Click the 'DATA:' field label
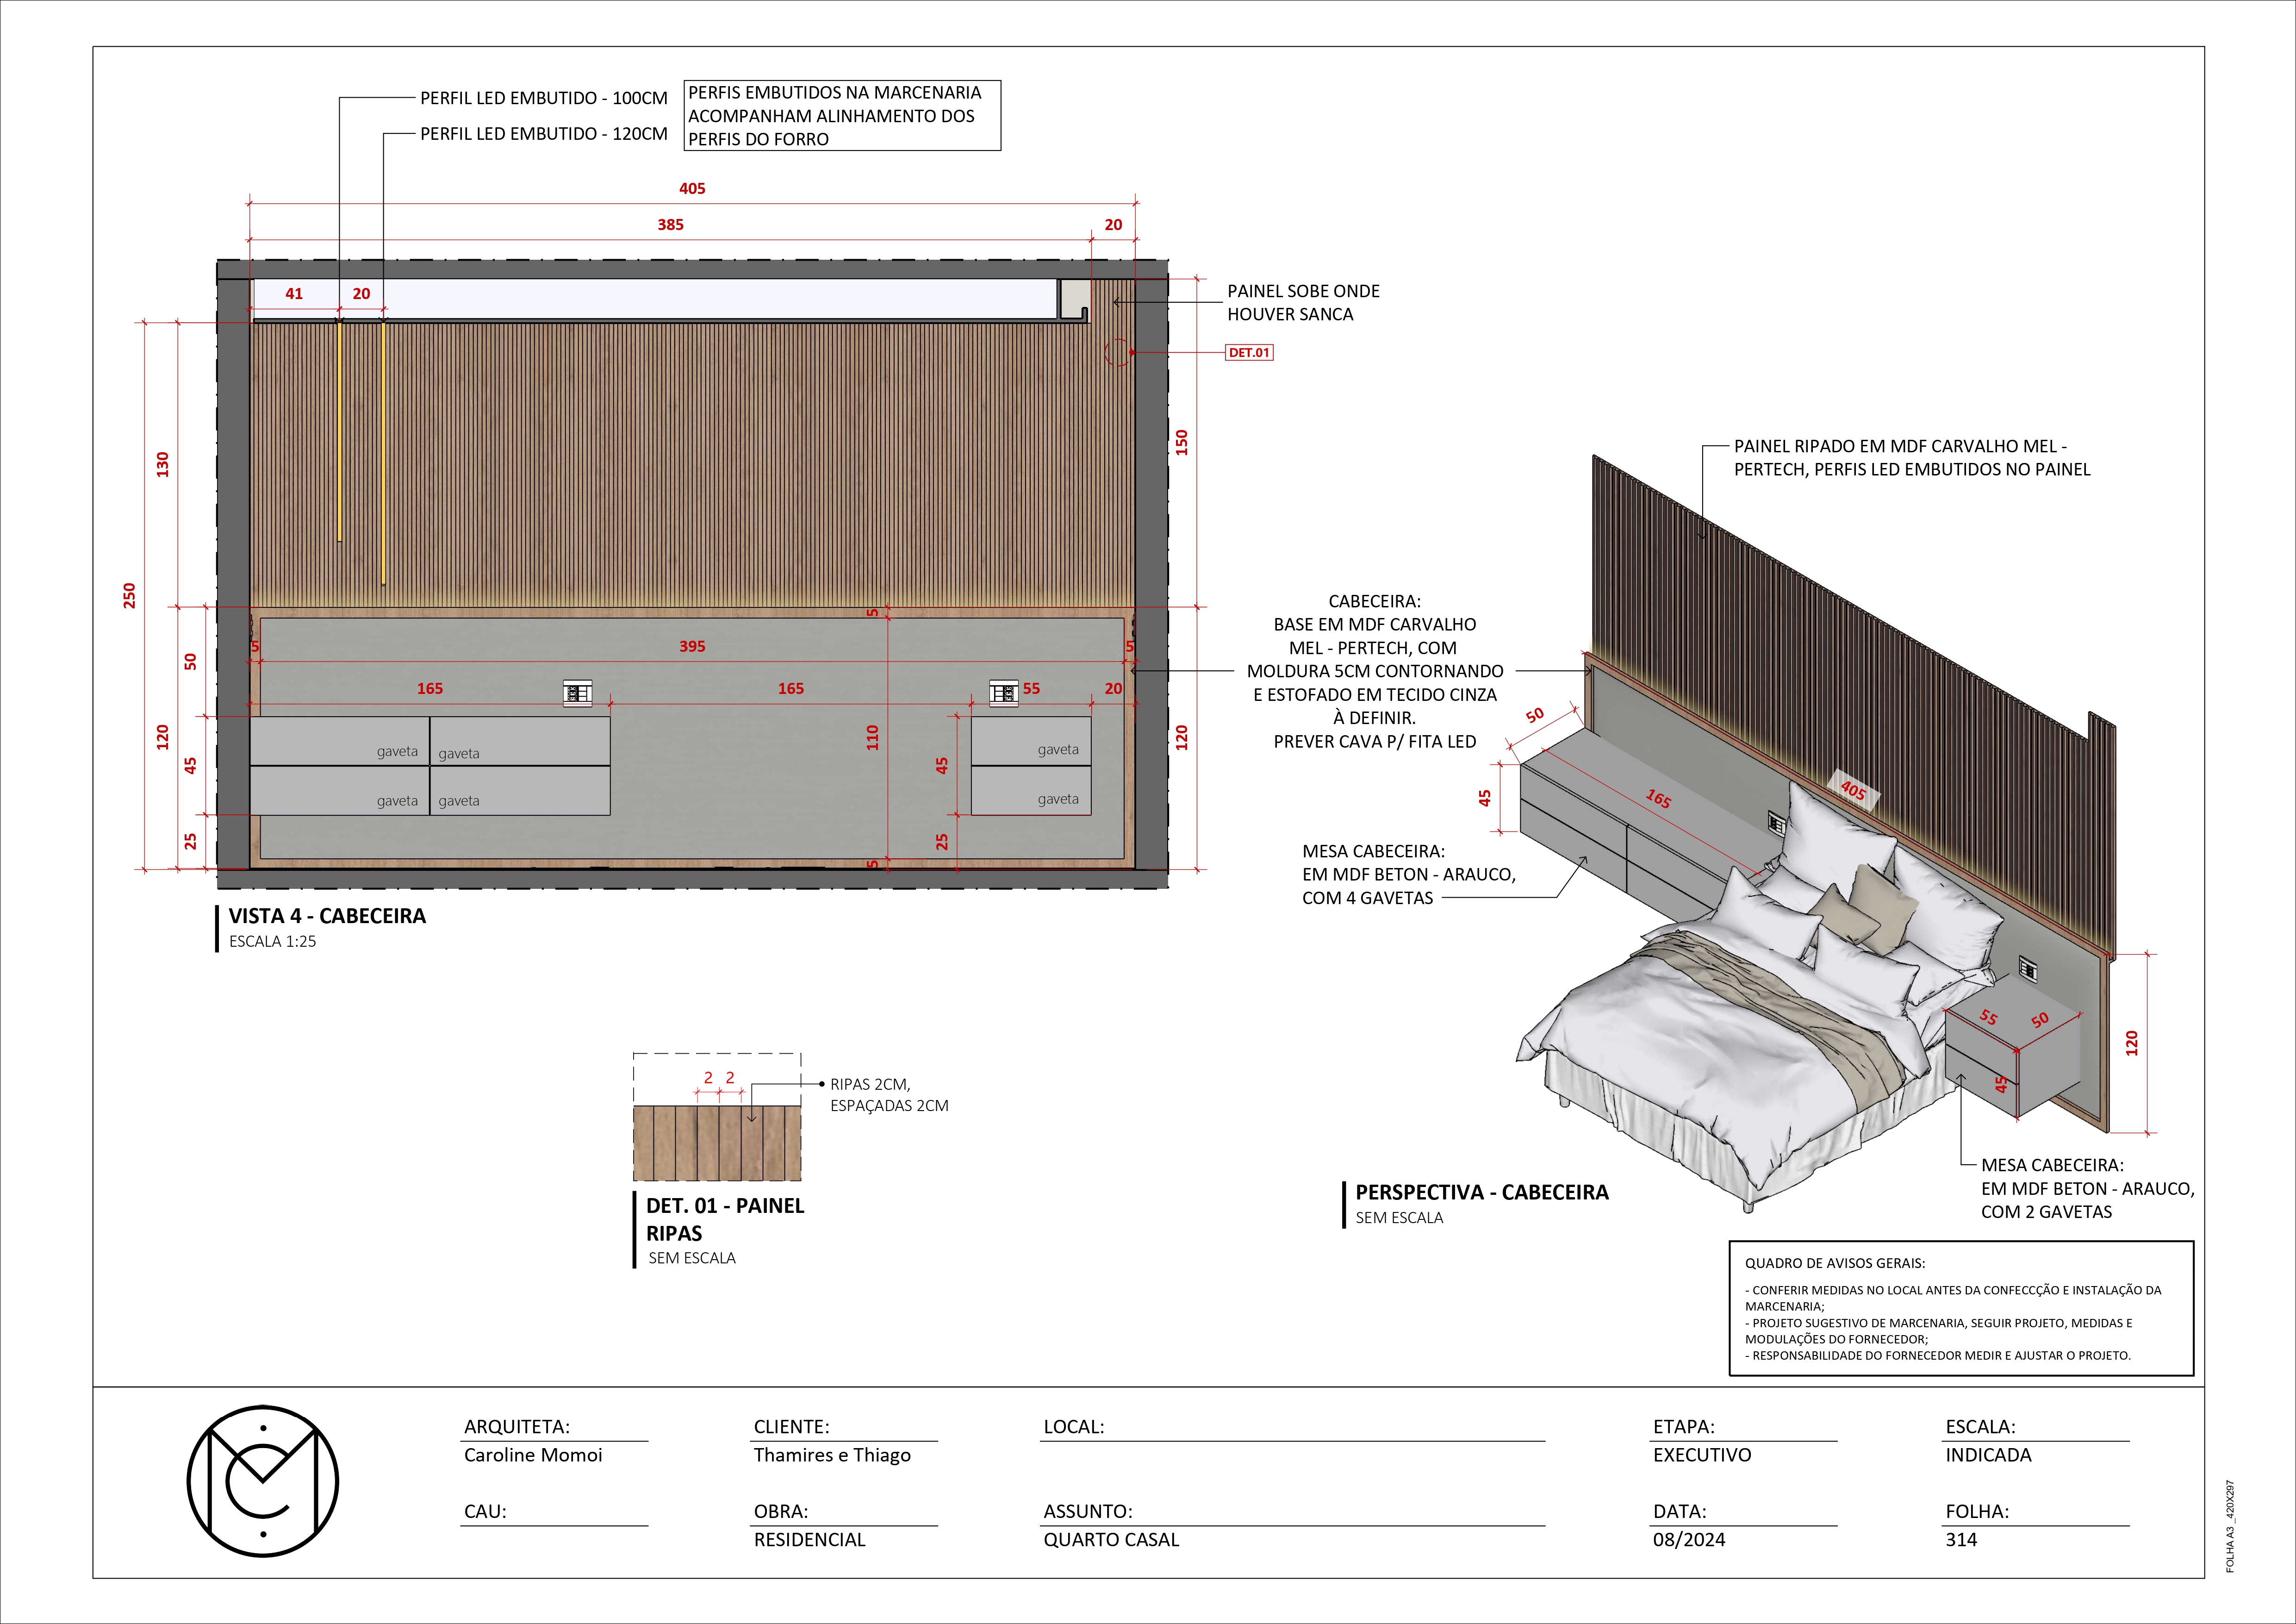Image resolution: width=2296 pixels, height=1624 pixels. pyautogui.click(x=1679, y=1511)
